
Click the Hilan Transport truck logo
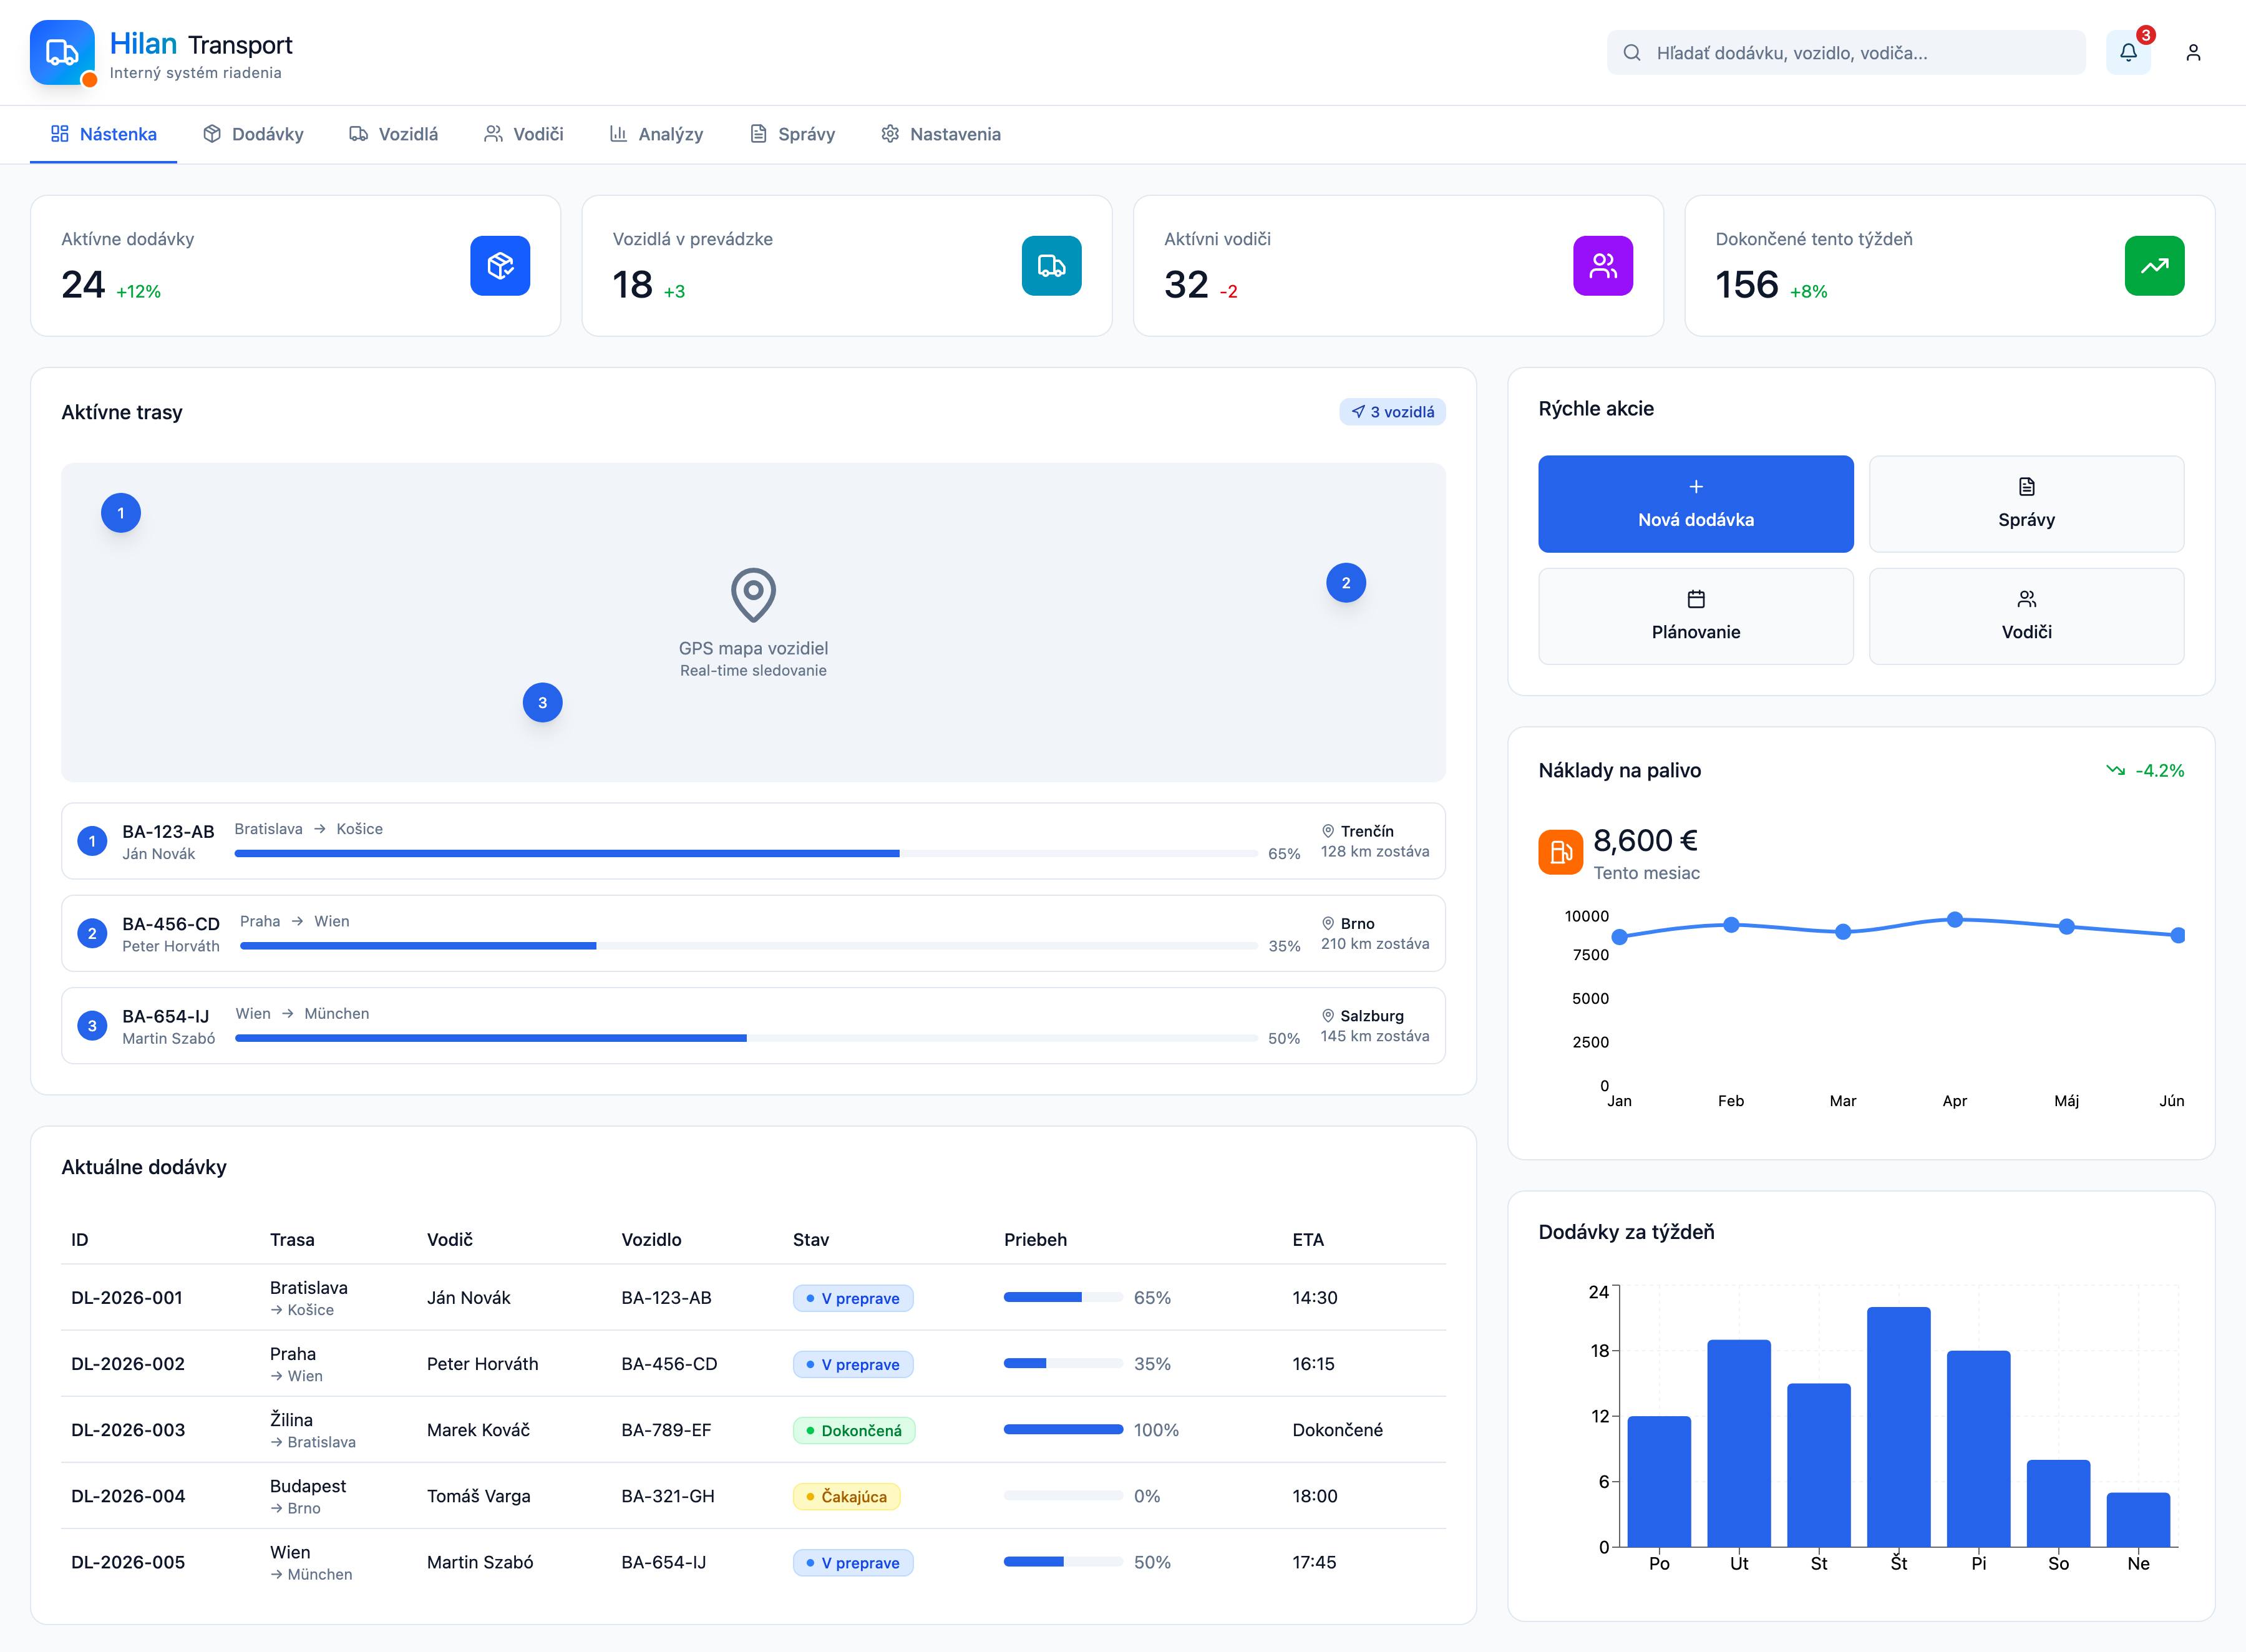[x=62, y=52]
